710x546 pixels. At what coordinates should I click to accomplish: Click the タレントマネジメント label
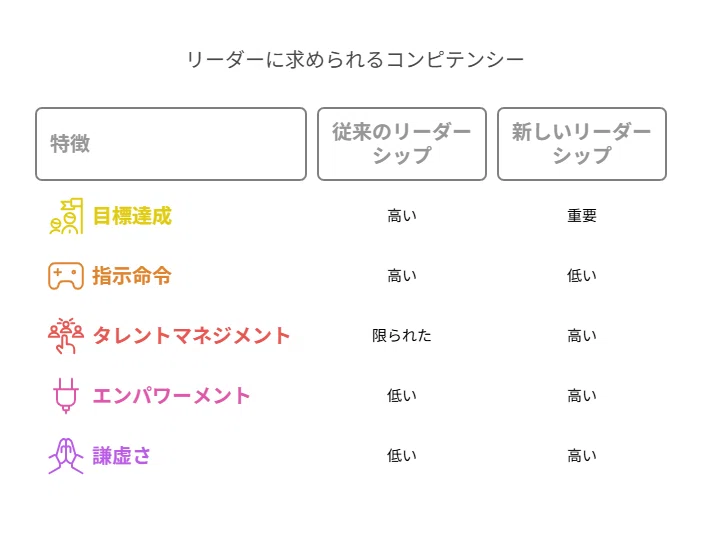192,336
